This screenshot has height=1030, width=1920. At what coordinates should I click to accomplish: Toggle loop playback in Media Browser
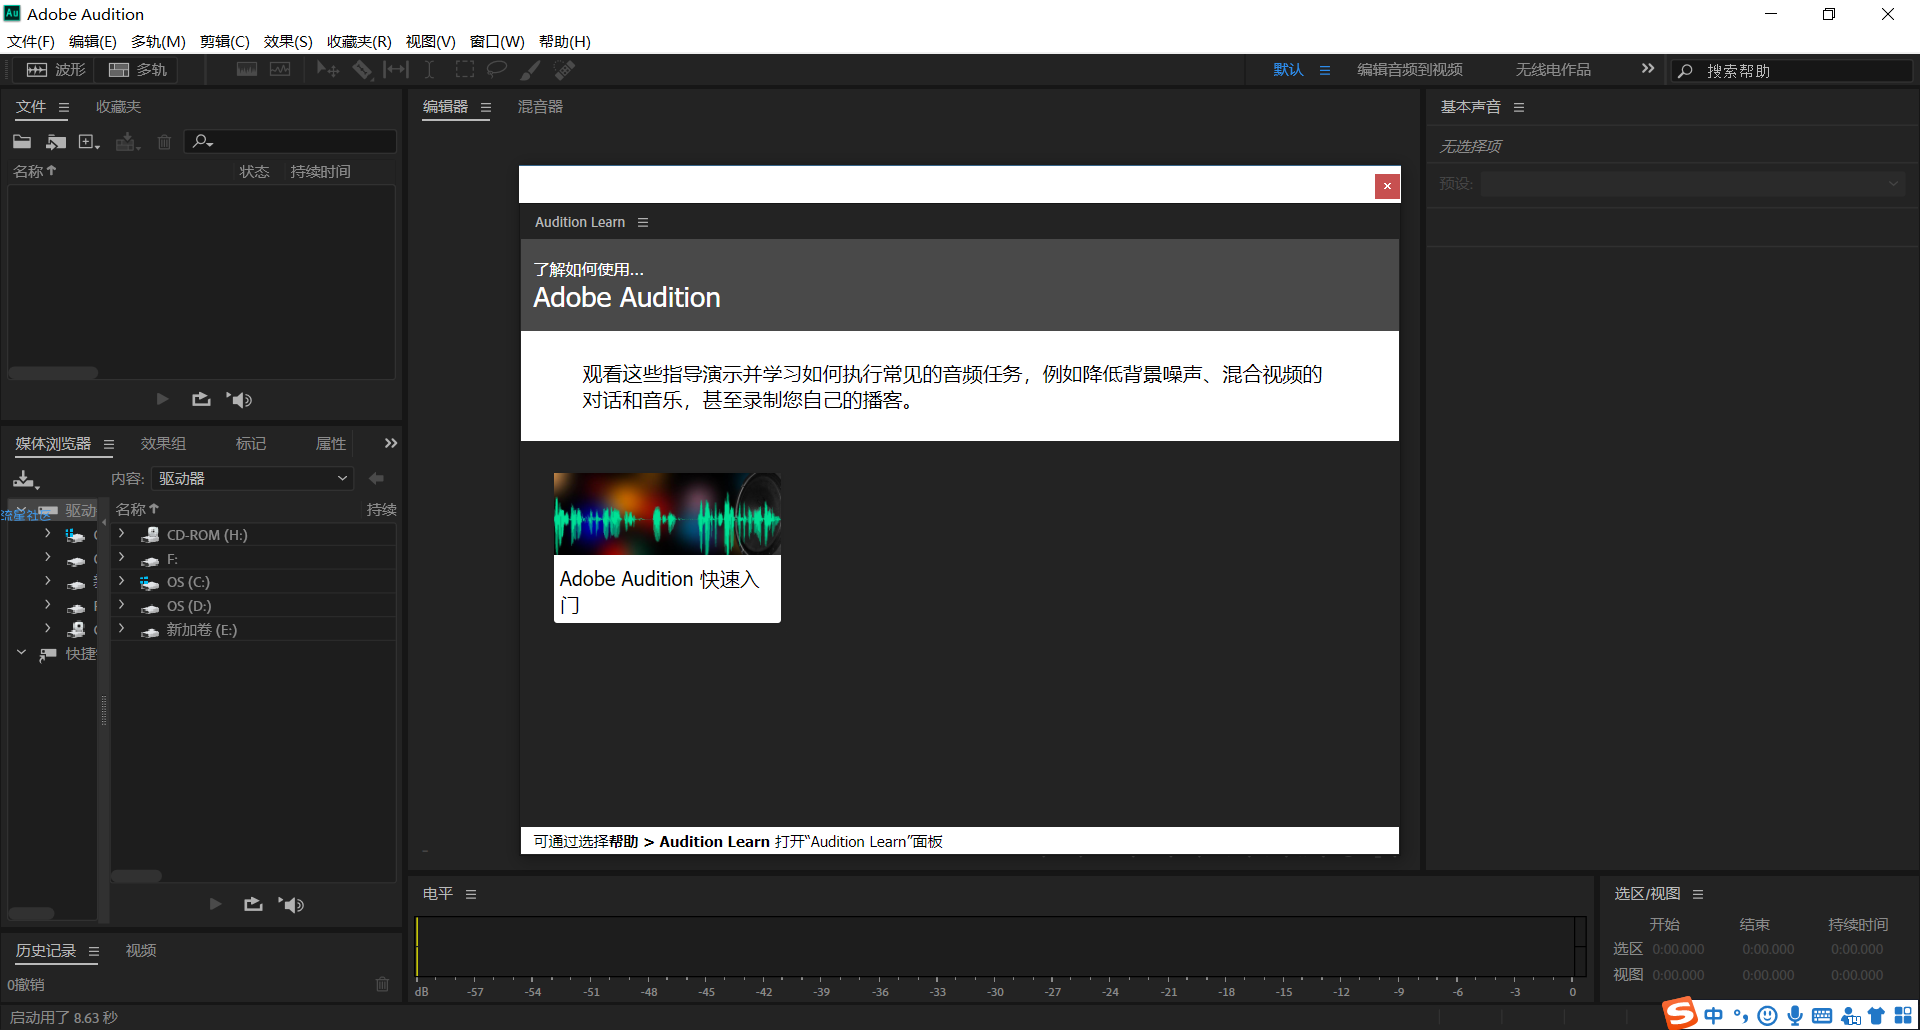(x=253, y=904)
